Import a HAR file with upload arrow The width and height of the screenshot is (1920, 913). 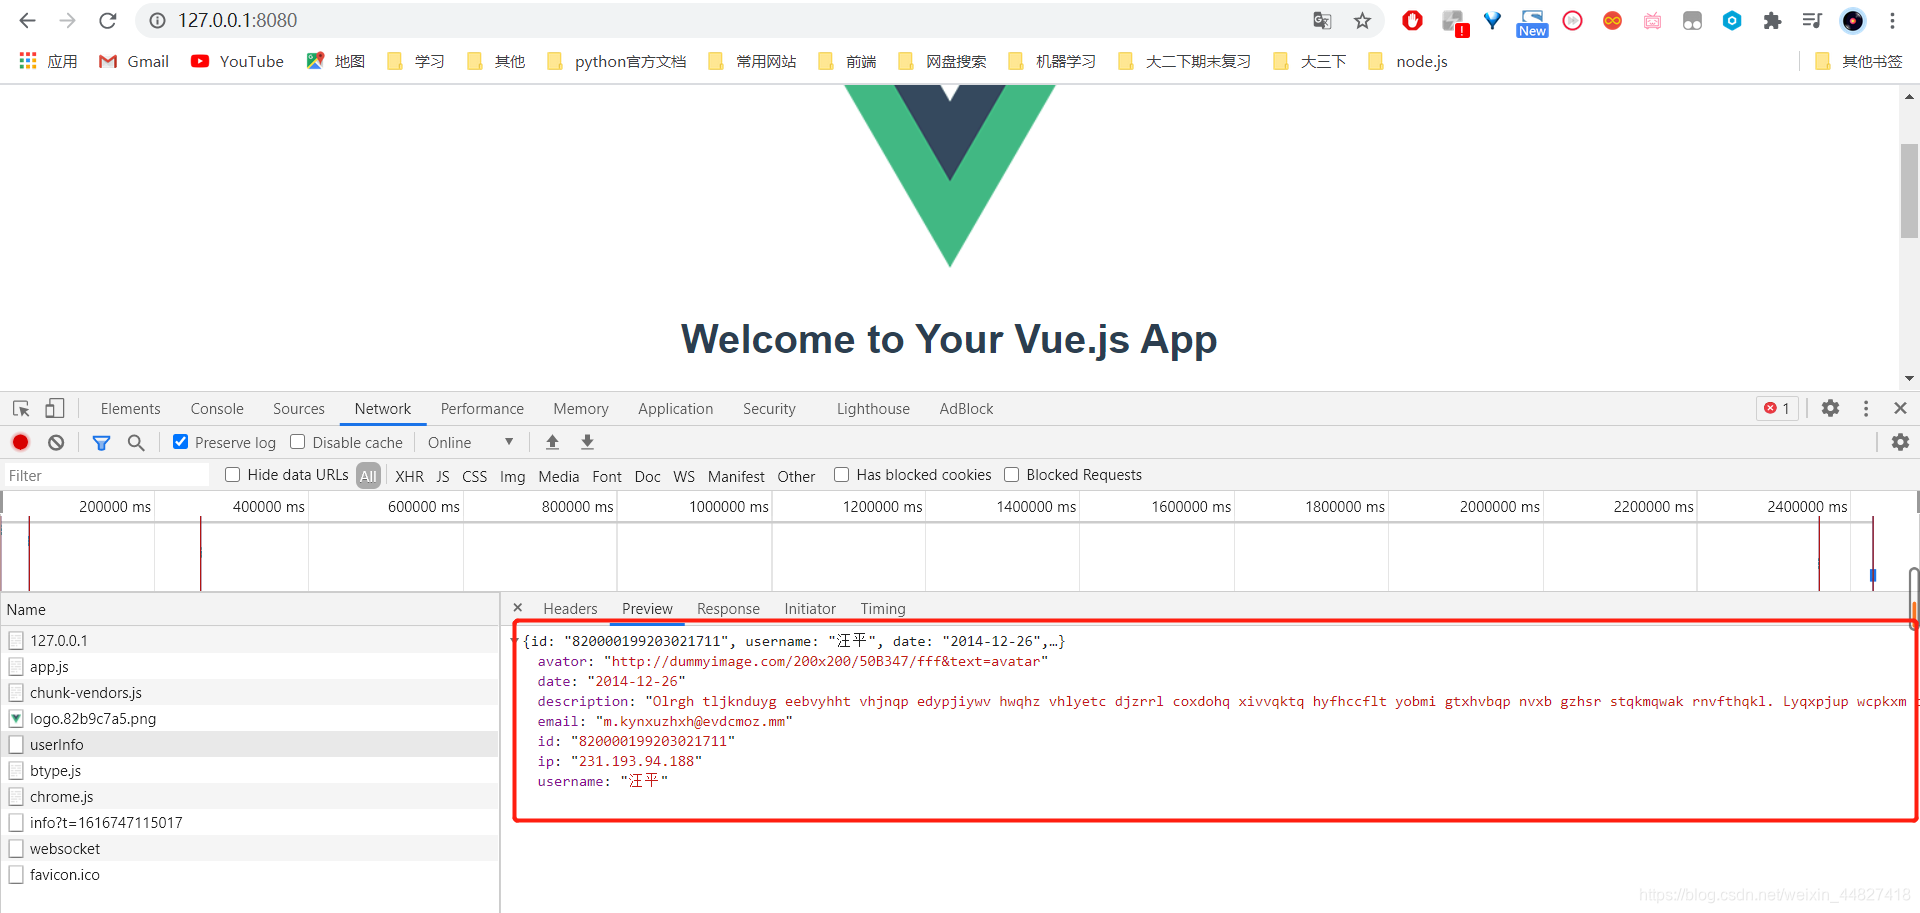click(552, 442)
